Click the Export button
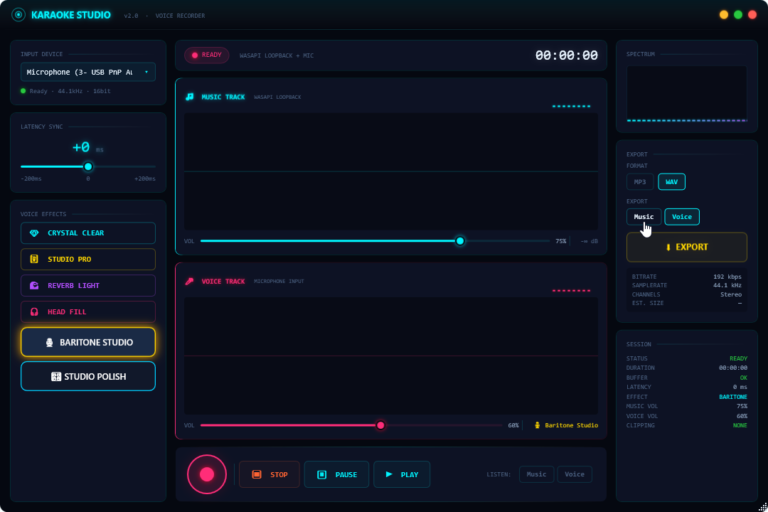The image size is (768, 512). coord(687,247)
